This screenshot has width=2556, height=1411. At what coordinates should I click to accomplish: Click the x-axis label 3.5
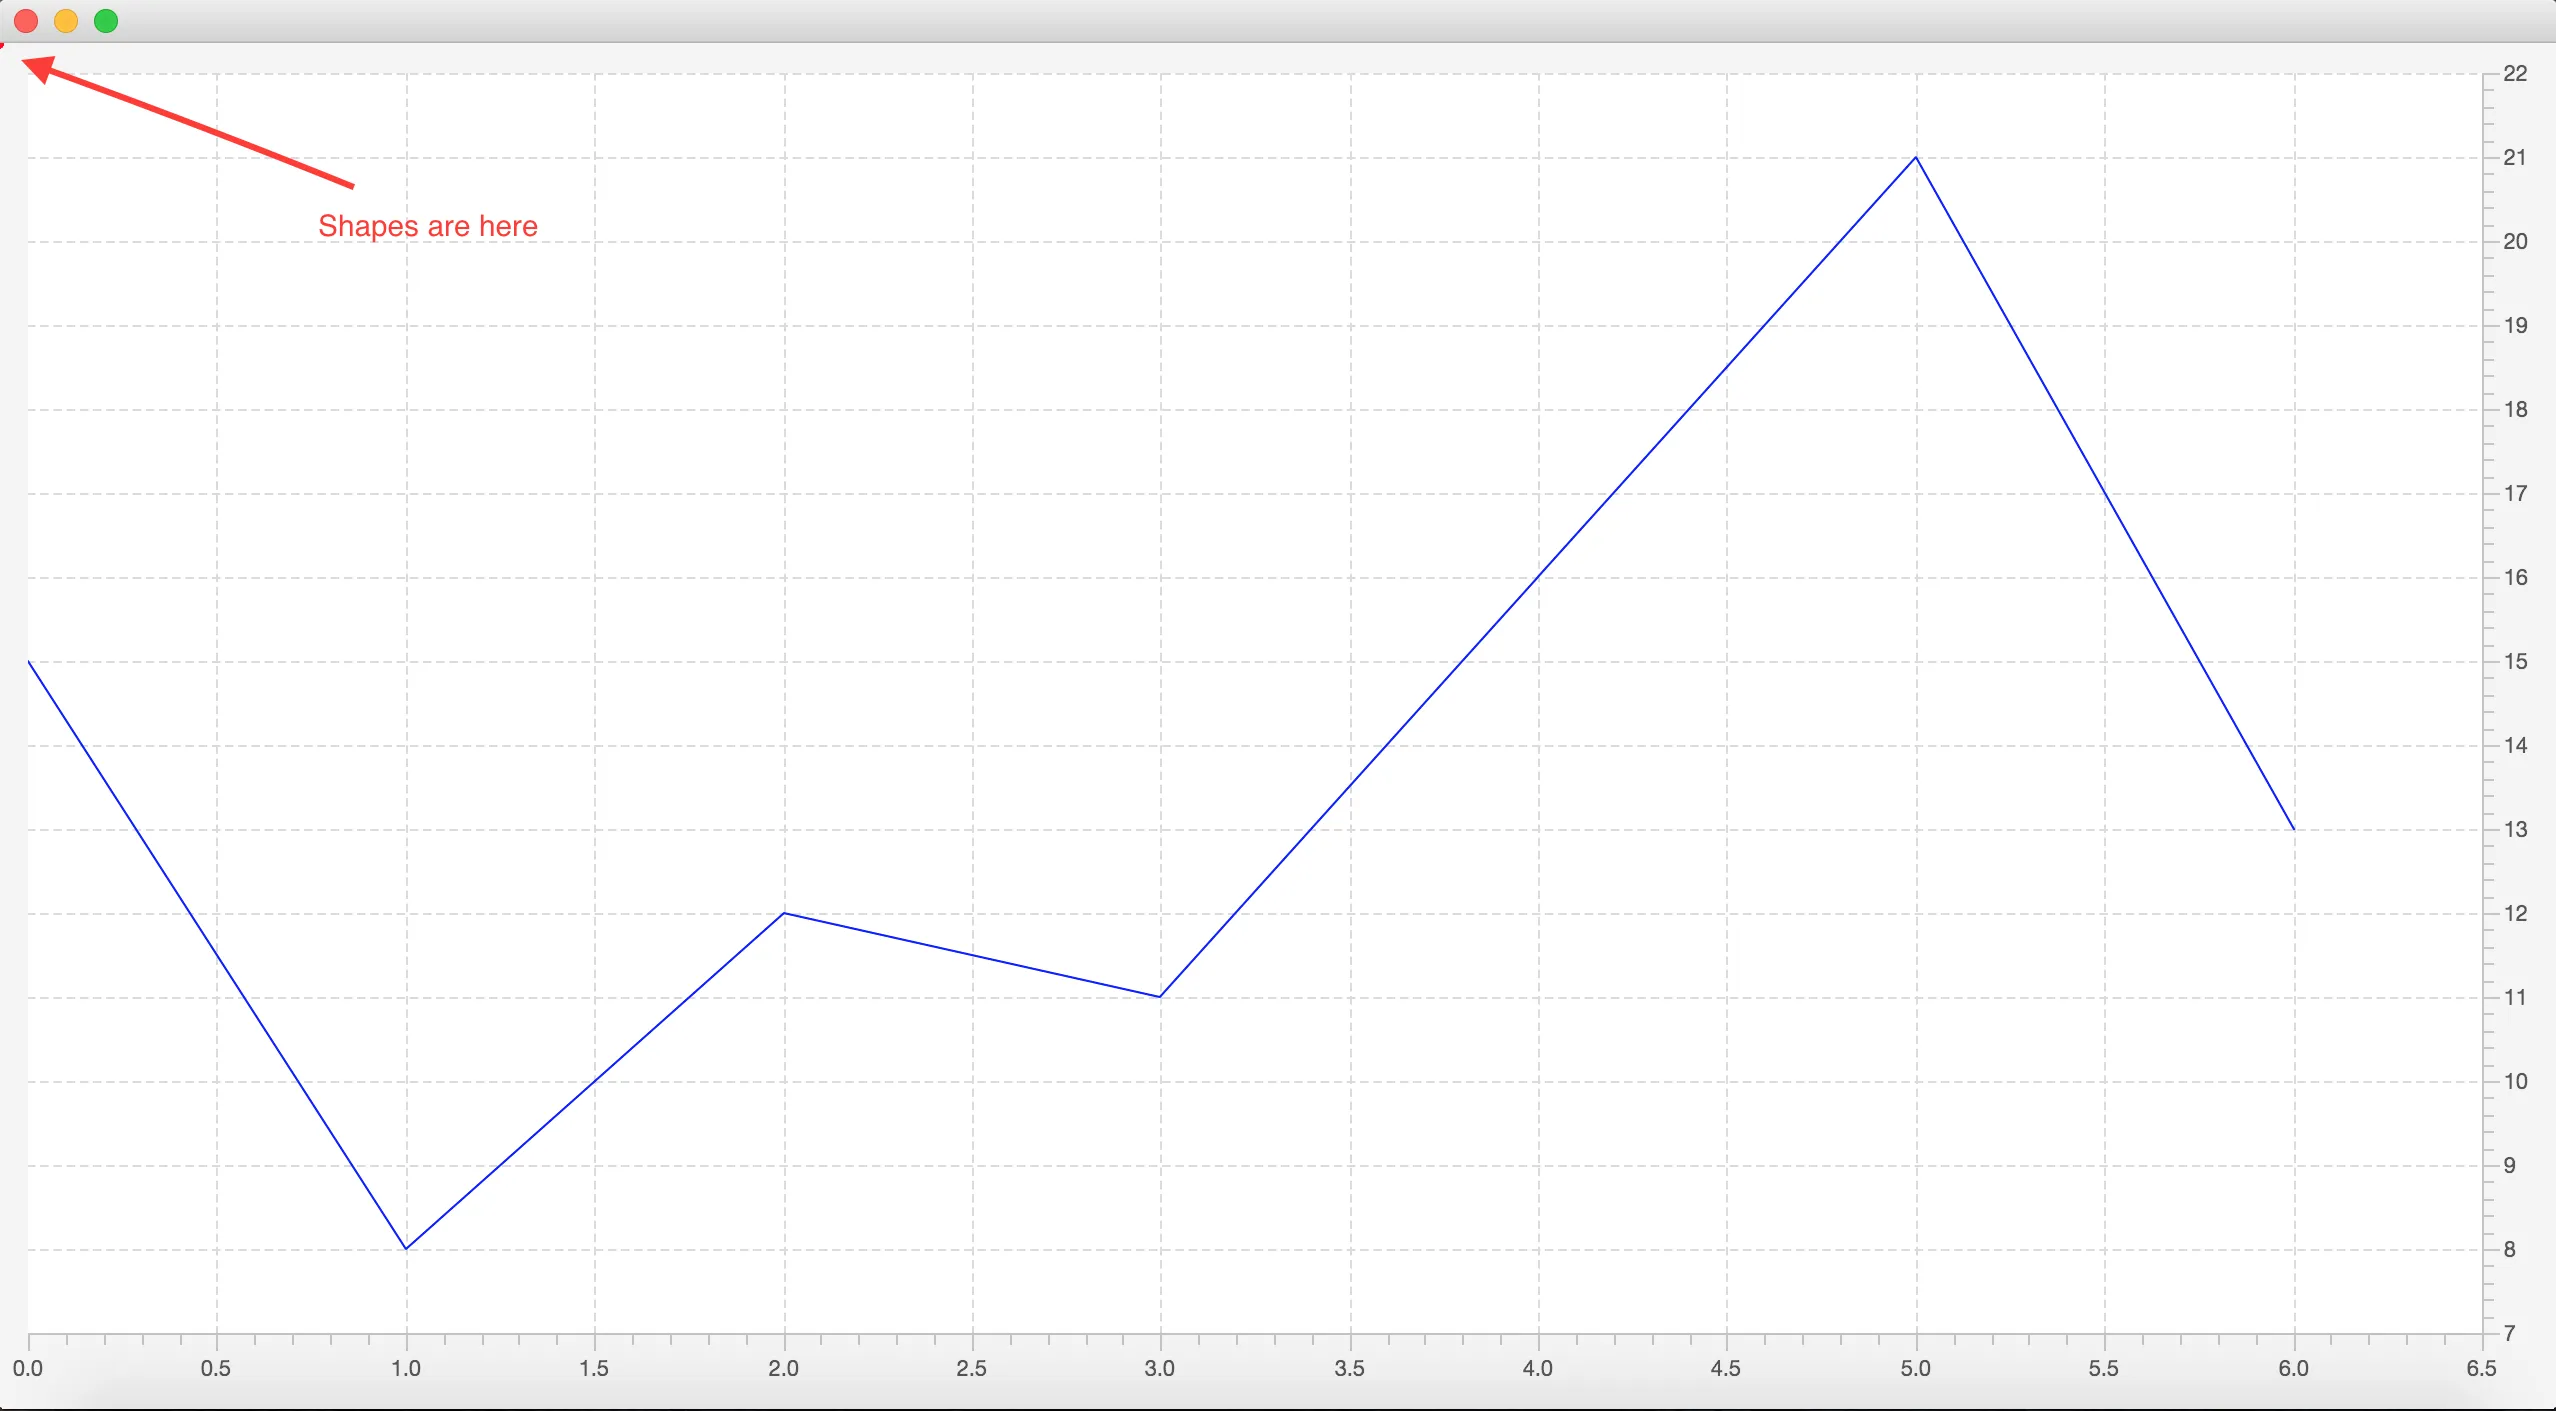coord(1349,1368)
